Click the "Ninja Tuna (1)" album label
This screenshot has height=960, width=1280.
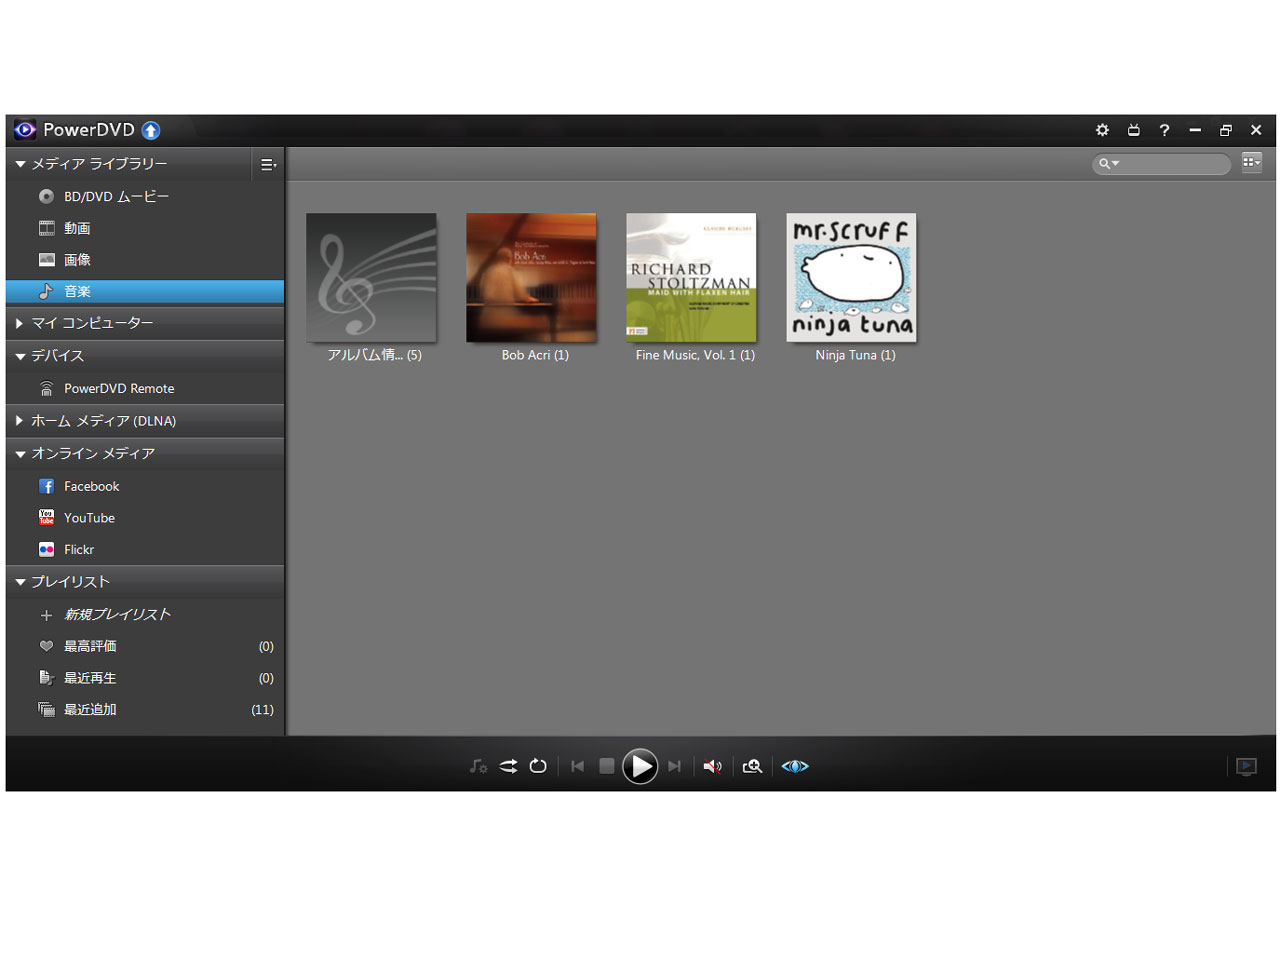(855, 355)
